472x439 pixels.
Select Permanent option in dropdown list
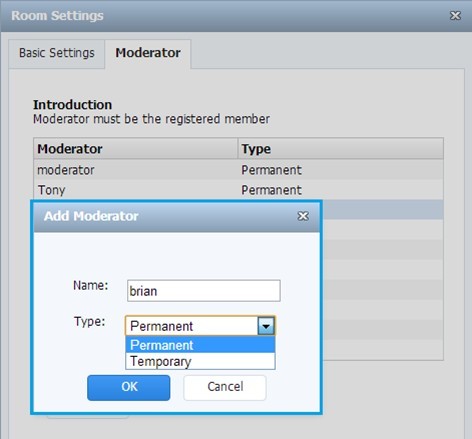tap(200, 345)
